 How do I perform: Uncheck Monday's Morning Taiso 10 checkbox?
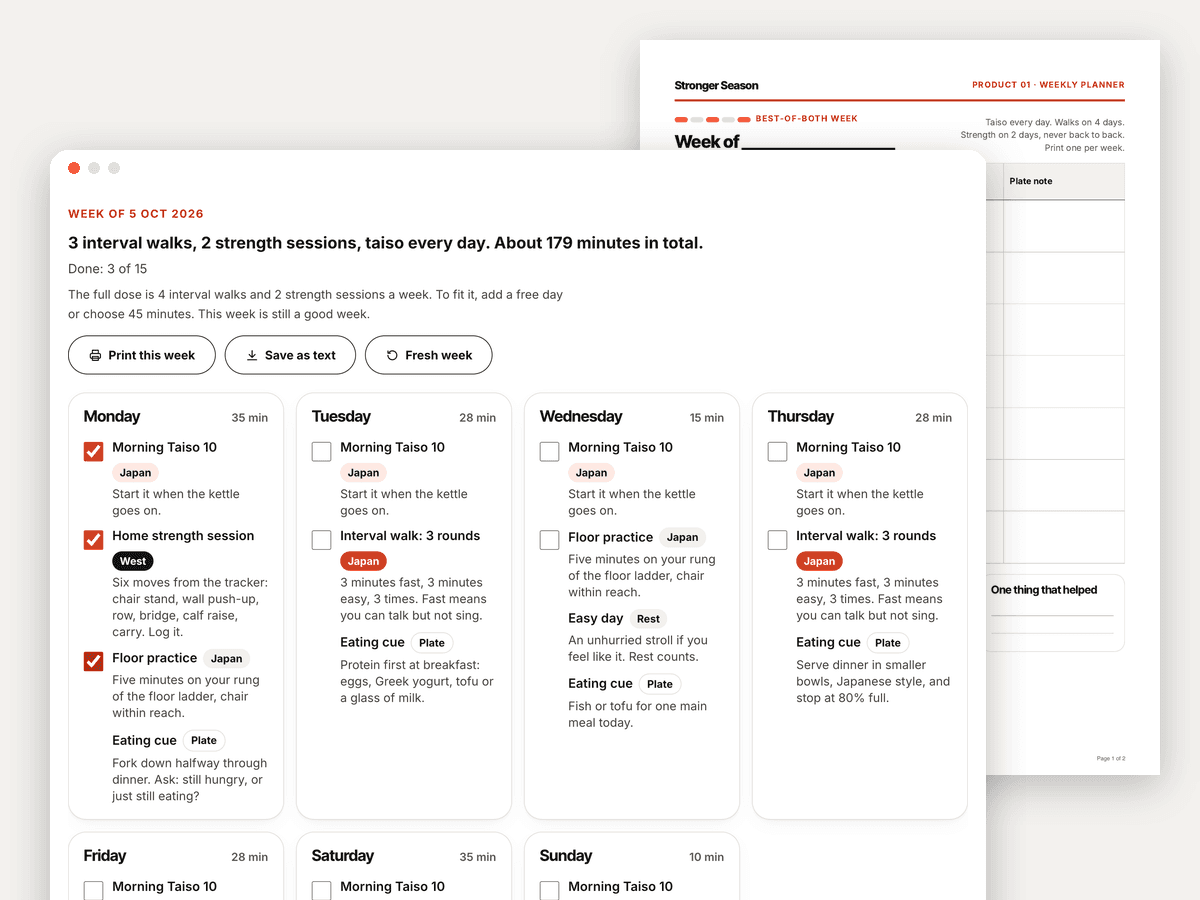[93, 452]
